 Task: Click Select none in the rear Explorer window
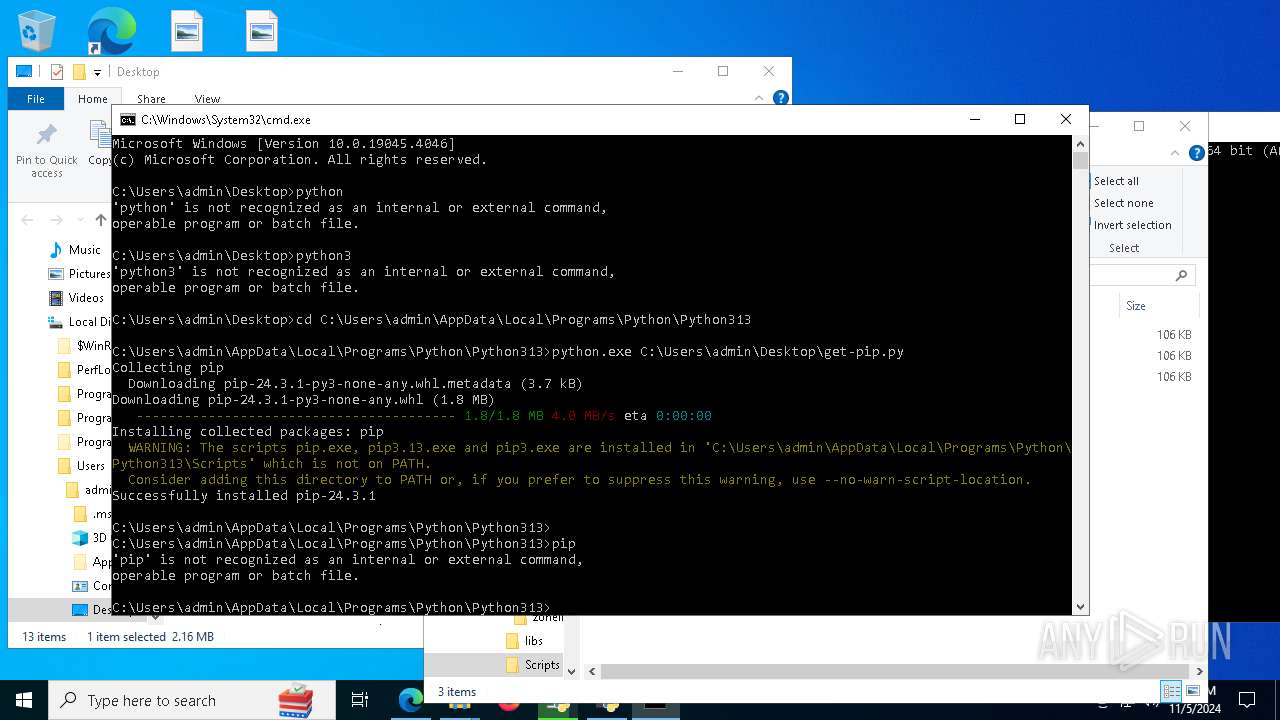tap(1122, 203)
